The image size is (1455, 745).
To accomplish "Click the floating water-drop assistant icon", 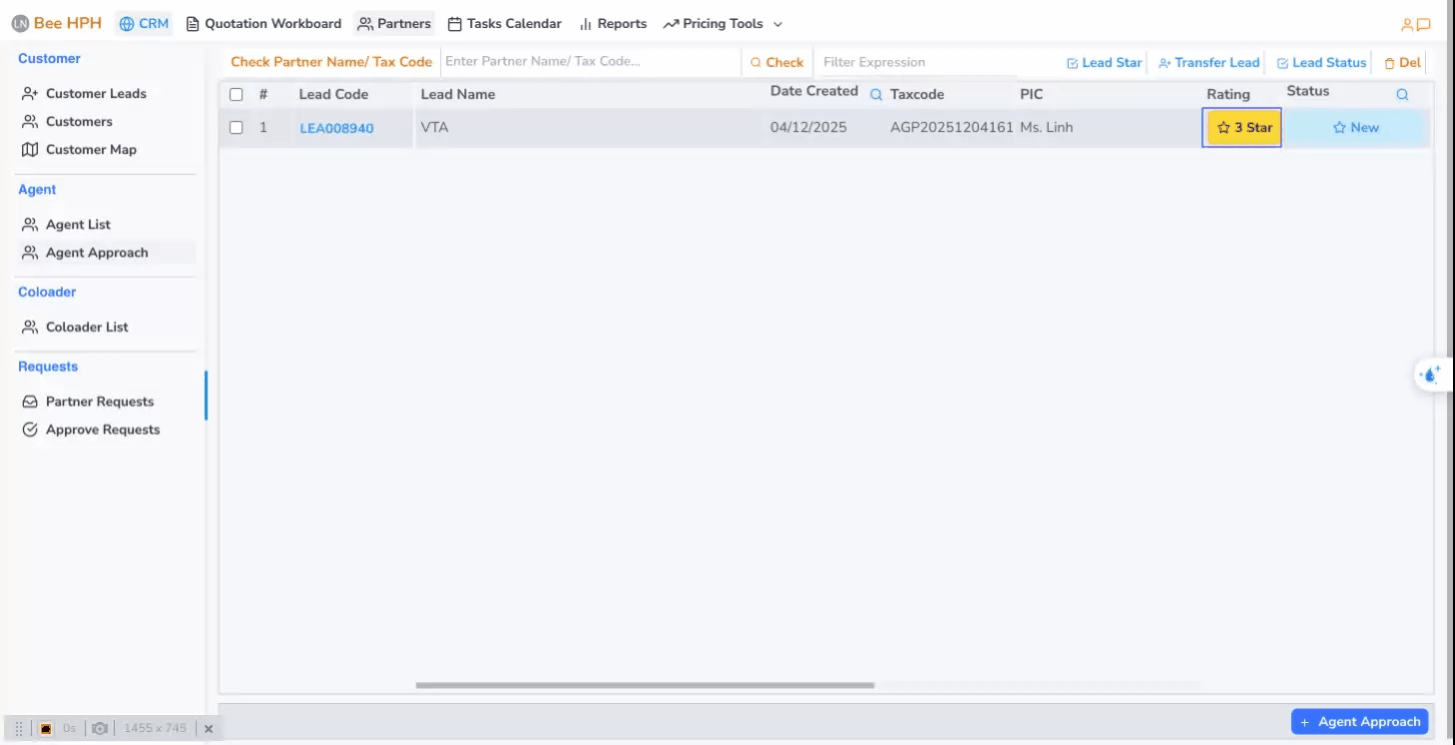I will 1430,375.
